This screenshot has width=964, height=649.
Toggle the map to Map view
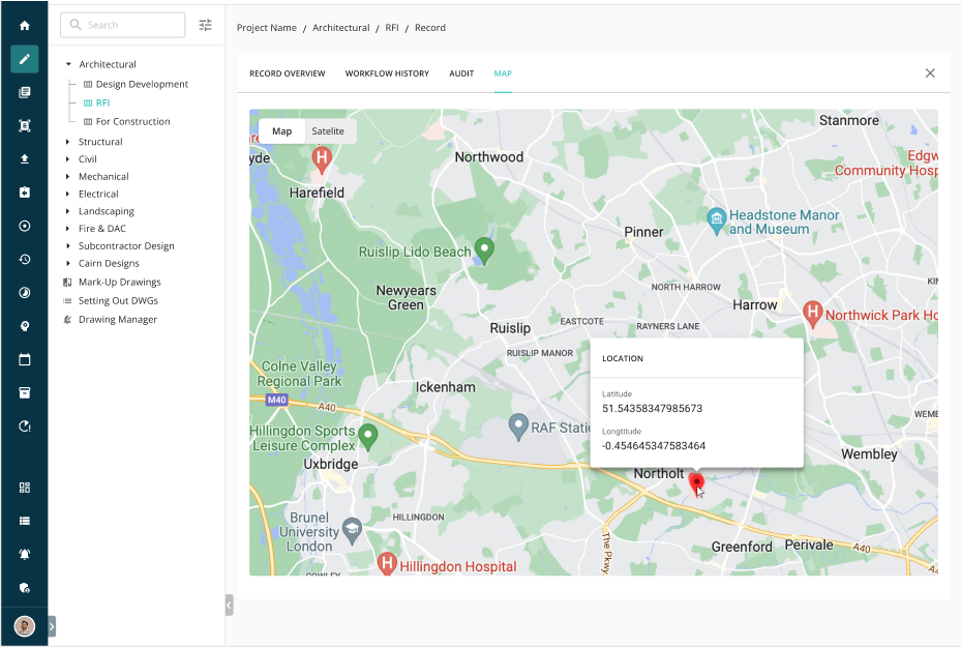pyautogui.click(x=282, y=131)
